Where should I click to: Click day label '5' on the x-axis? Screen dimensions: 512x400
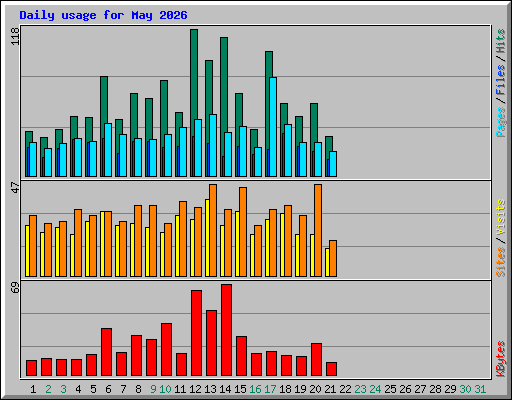point(93,389)
